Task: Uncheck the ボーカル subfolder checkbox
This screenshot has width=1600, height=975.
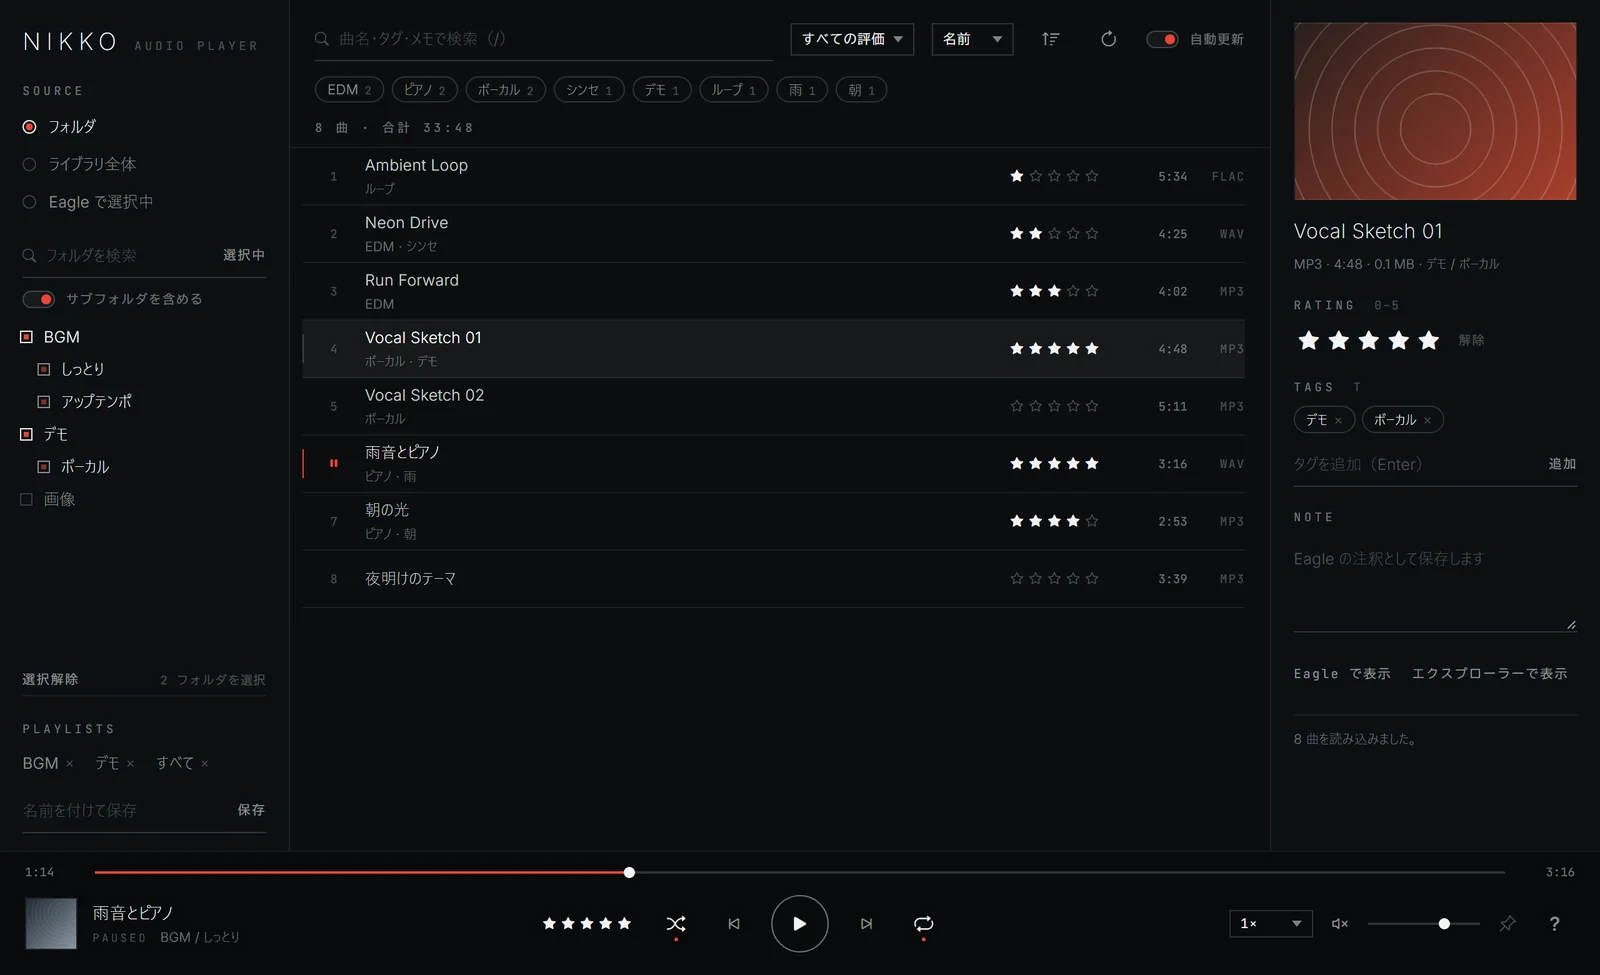Action: (x=44, y=467)
